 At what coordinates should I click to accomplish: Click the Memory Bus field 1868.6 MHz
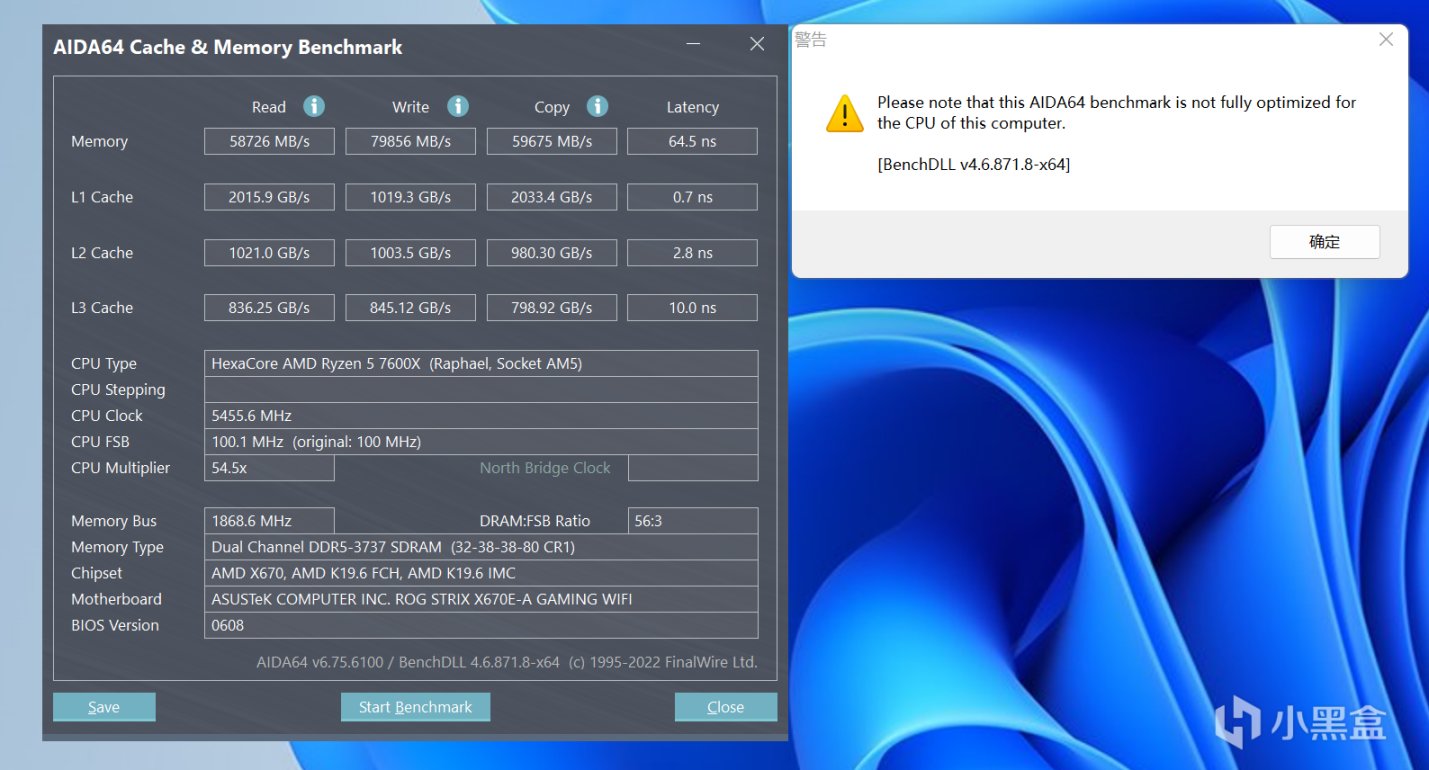269,521
